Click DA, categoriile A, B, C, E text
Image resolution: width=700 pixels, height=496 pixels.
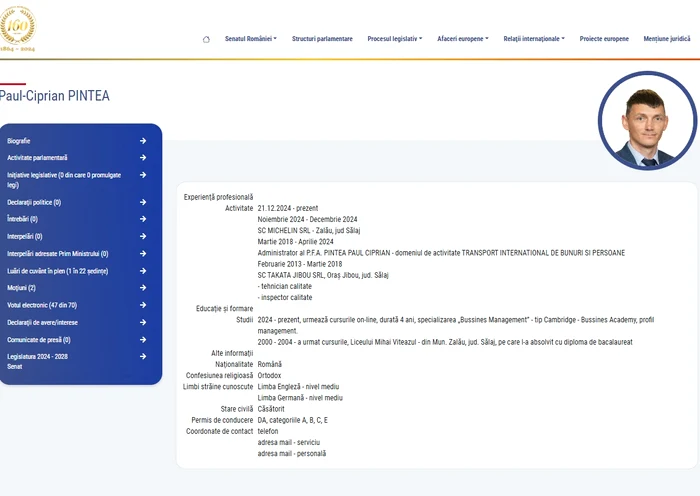293,420
